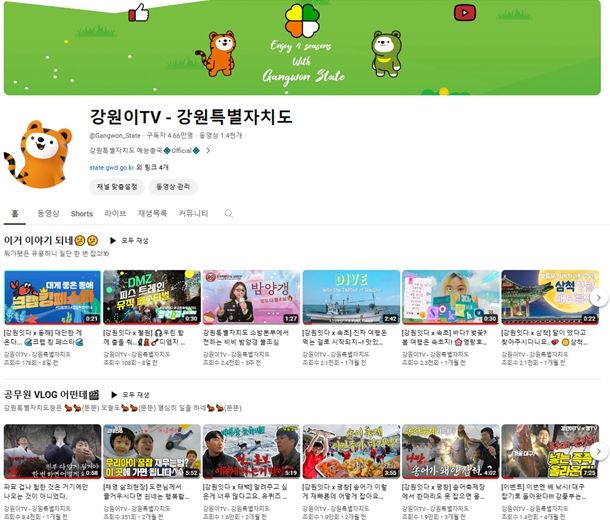This screenshot has width=610, height=526.
Task: Click the channel name 강원이TV - 강원특별자치도 heading
Action: coord(191,116)
